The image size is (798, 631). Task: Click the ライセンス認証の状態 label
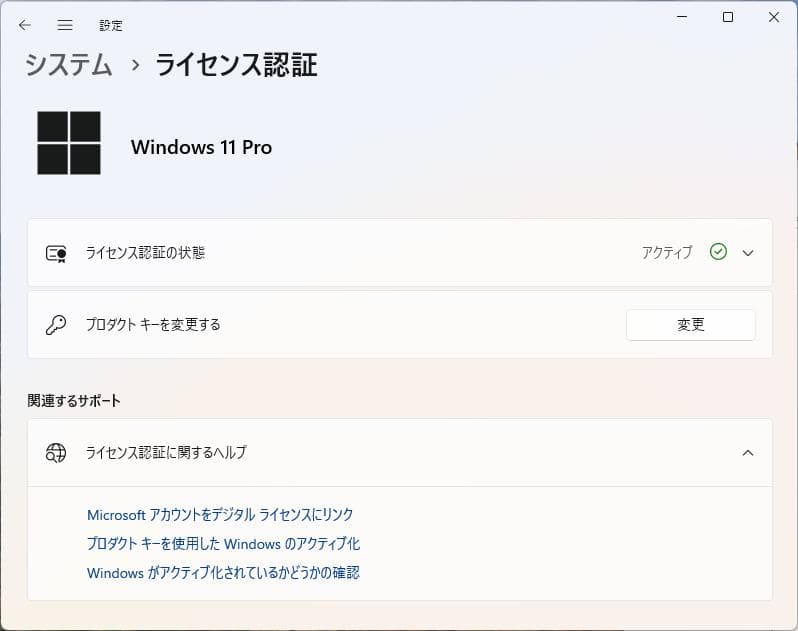click(145, 252)
